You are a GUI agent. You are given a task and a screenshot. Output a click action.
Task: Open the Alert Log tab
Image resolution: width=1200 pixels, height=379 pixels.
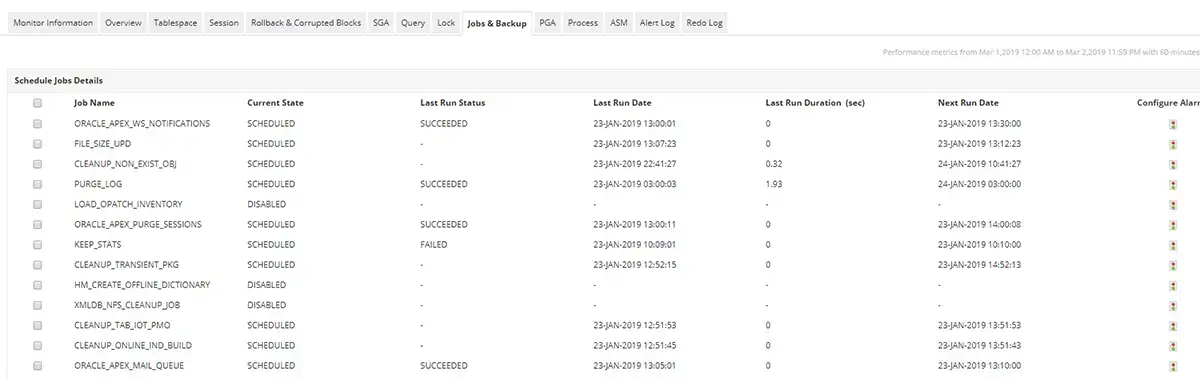pyautogui.click(x=658, y=22)
